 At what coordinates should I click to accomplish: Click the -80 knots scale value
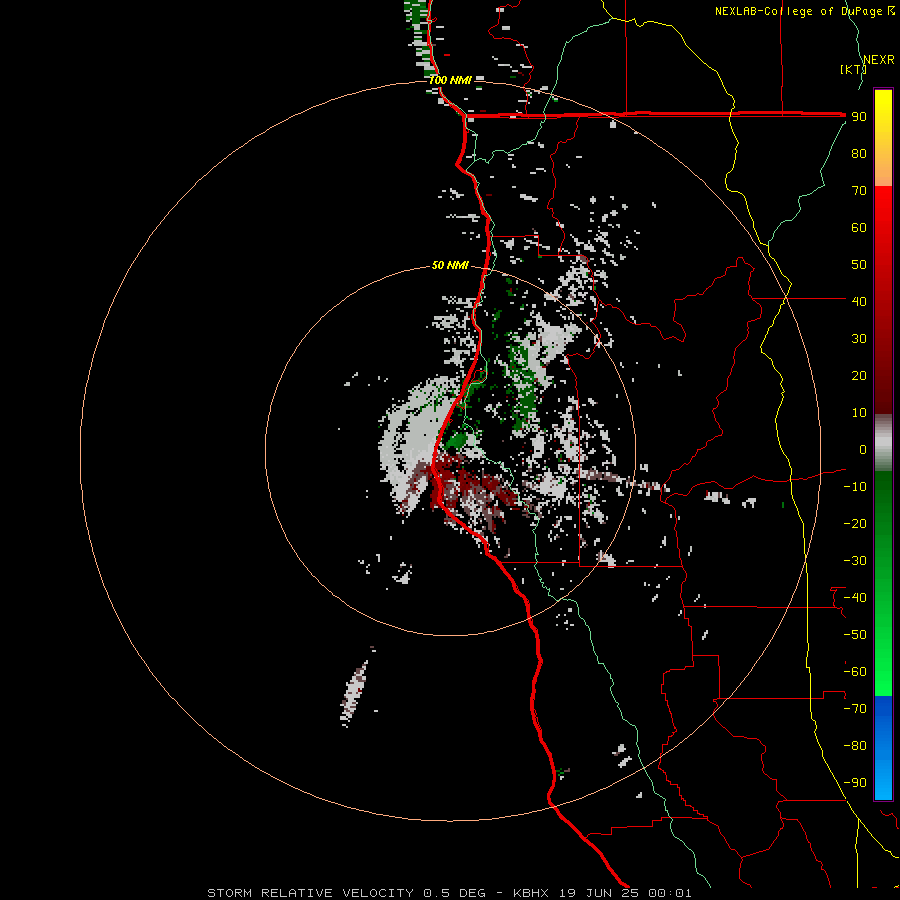point(855,746)
